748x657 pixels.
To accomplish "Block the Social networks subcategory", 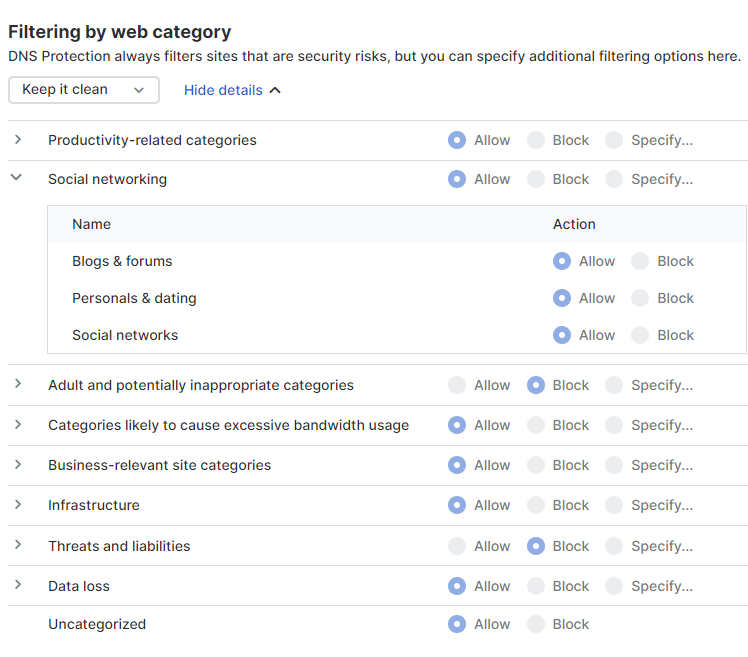I will [x=641, y=335].
